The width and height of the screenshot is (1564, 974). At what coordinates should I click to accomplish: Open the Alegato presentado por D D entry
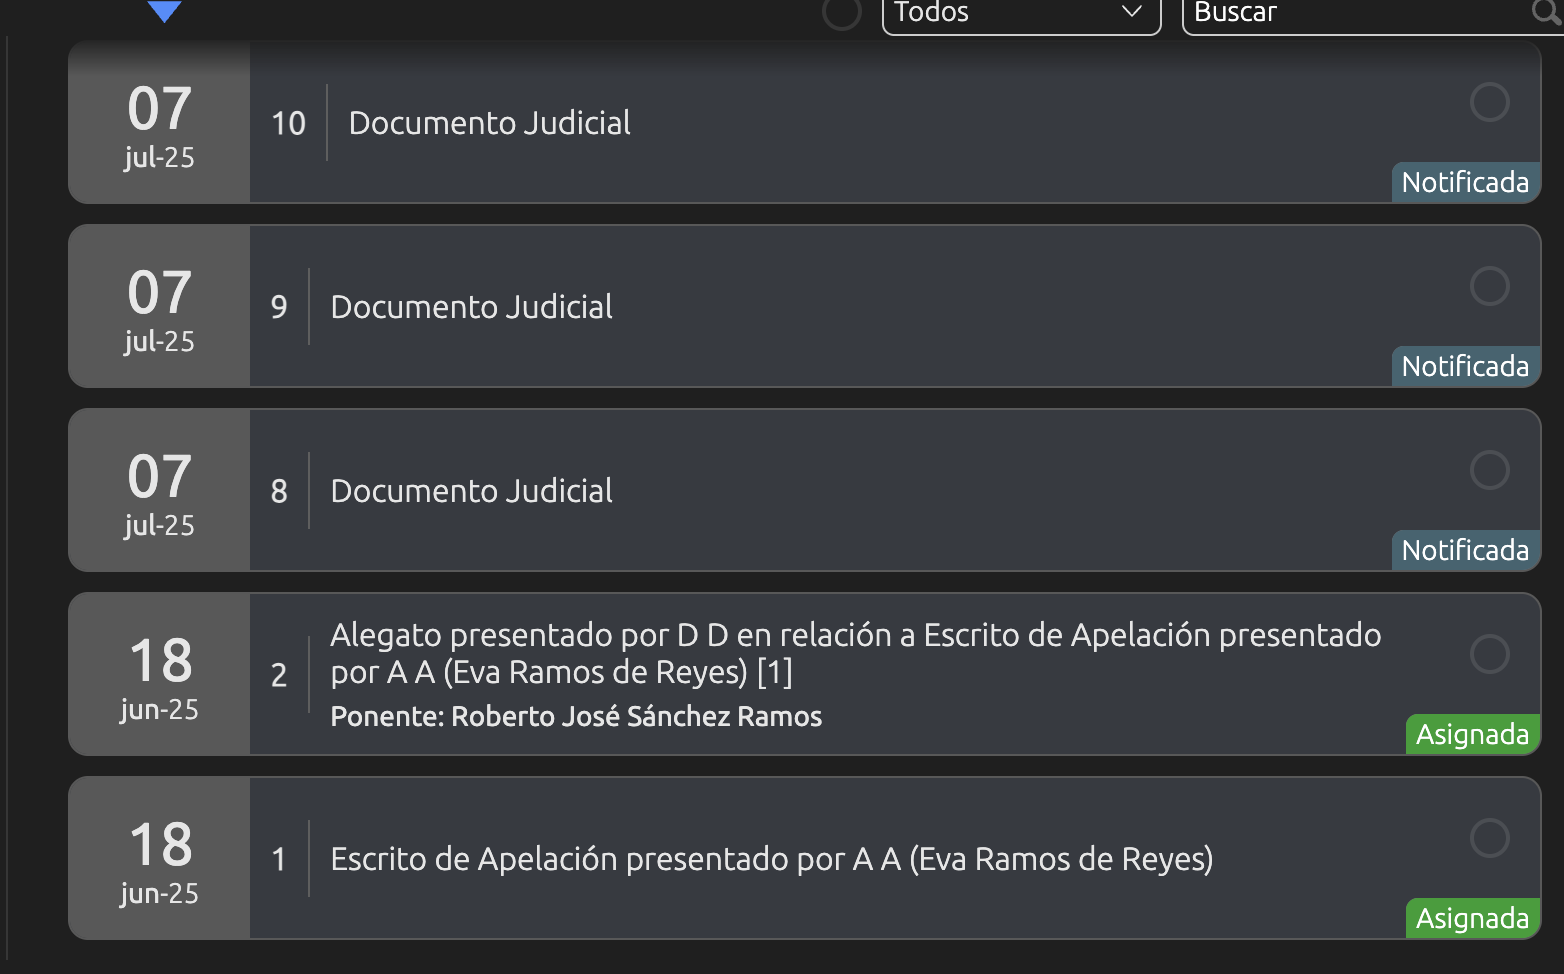855,653
